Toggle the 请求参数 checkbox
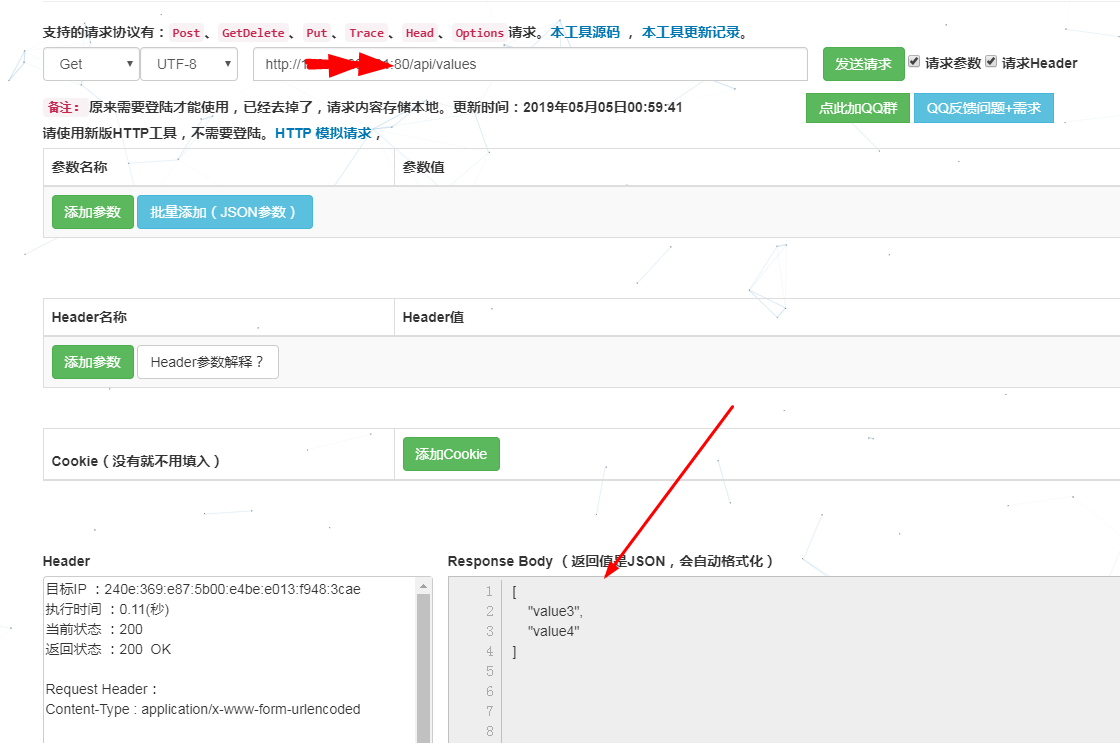The image size is (1120, 743). (x=914, y=62)
